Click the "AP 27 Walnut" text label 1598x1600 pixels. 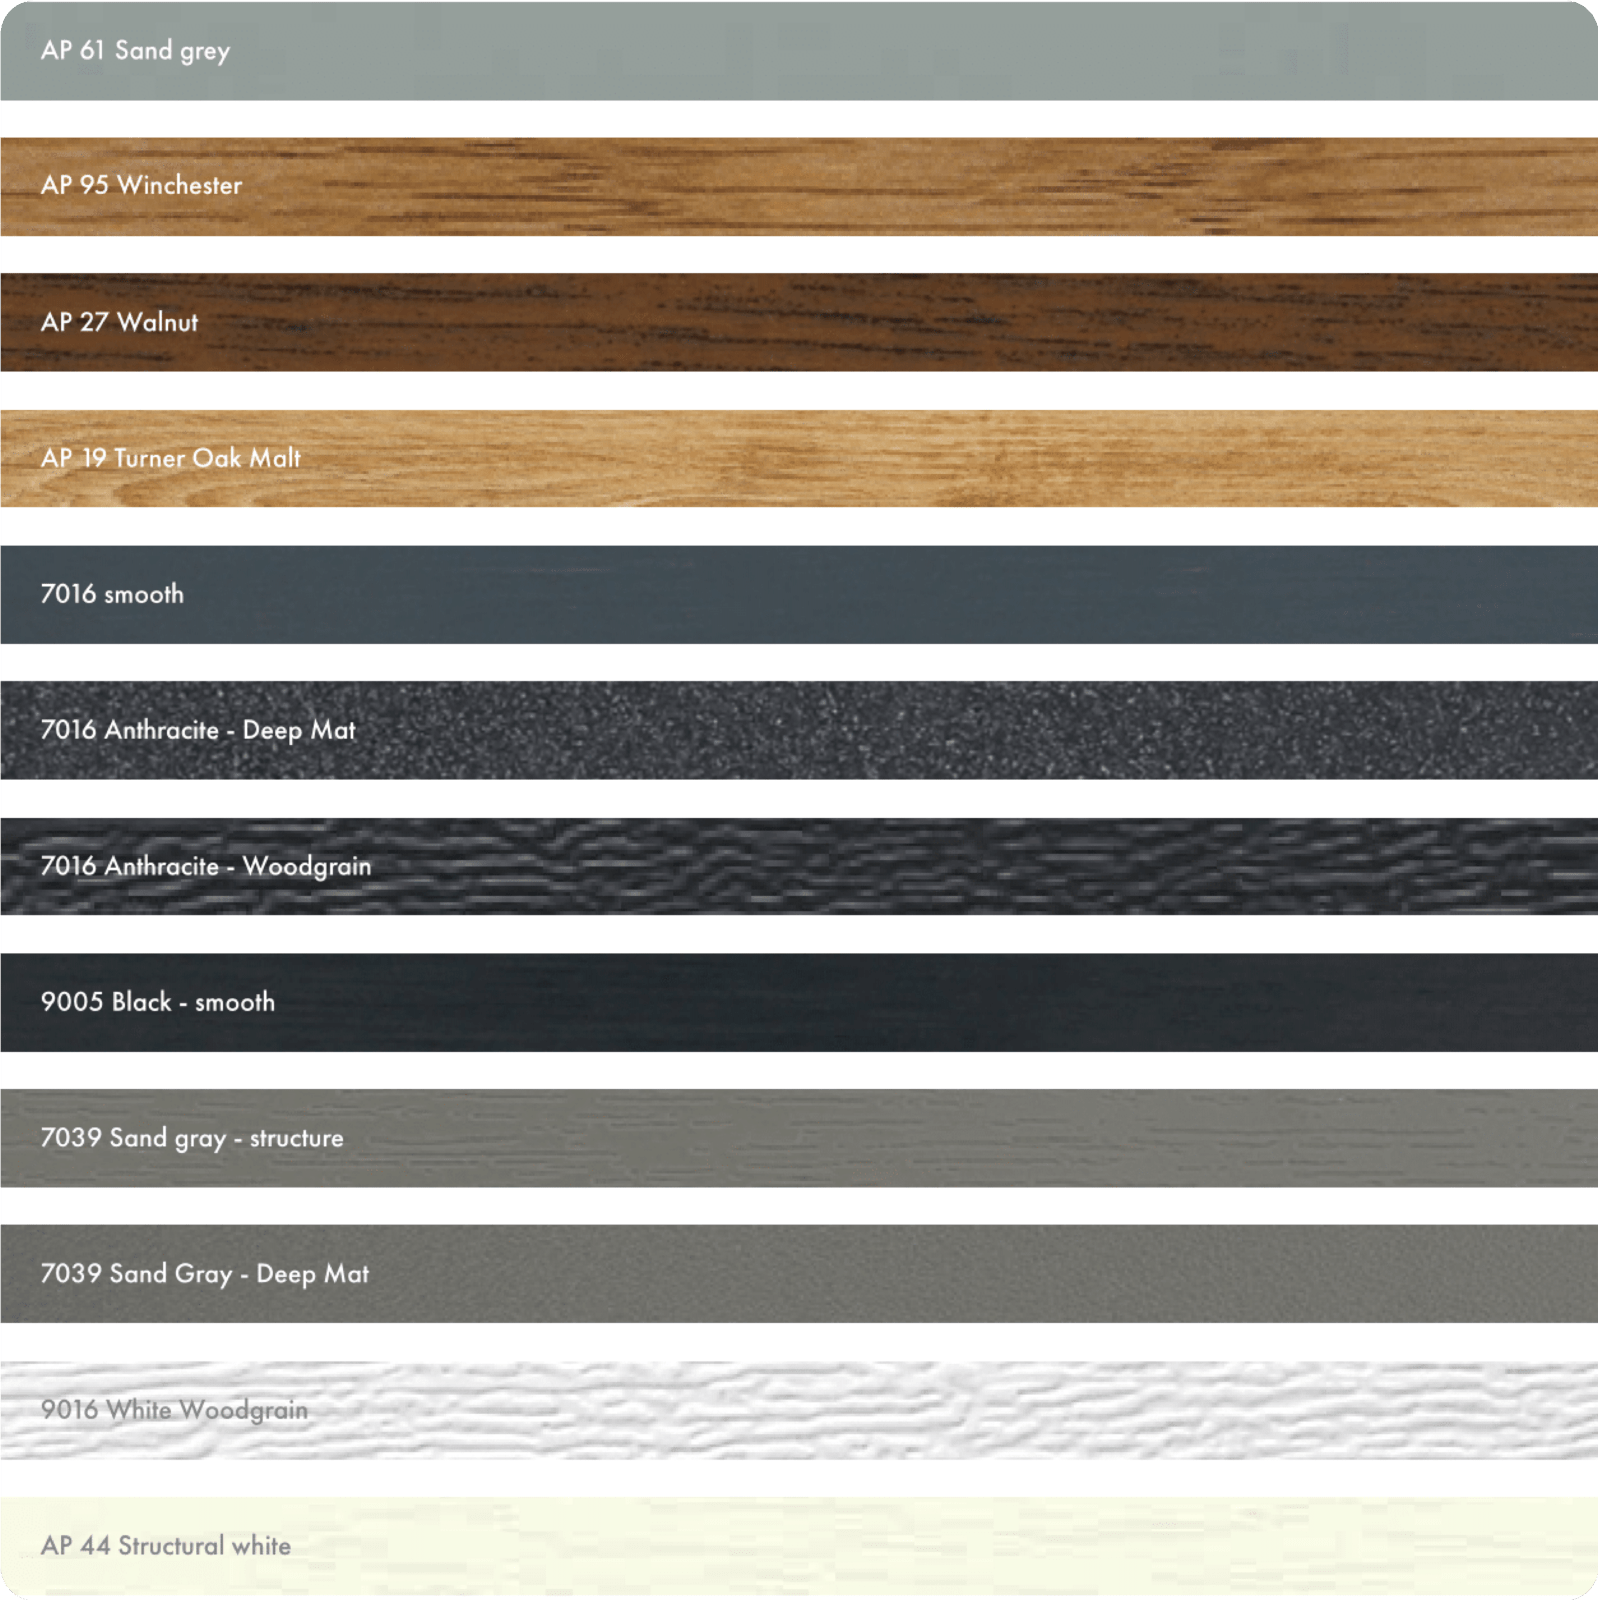click(119, 322)
